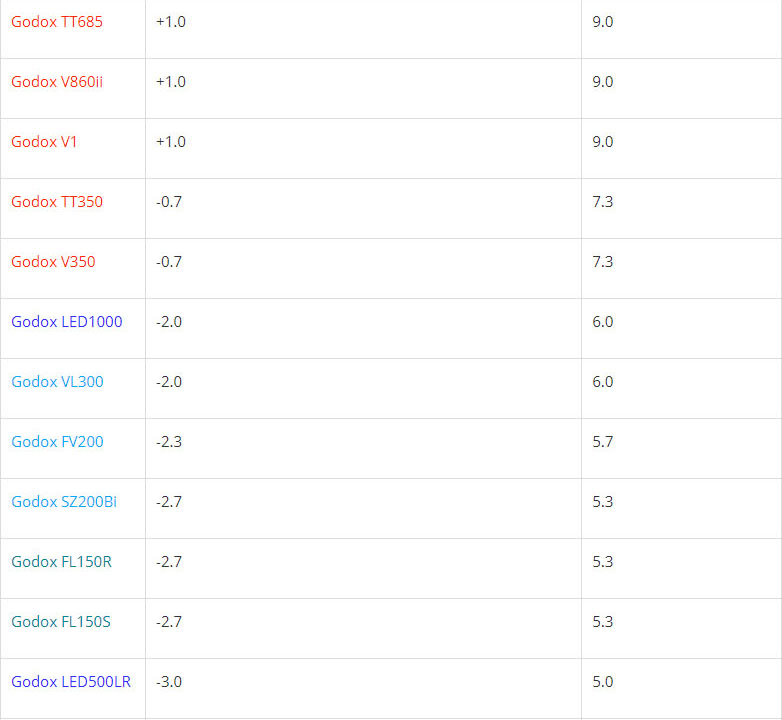Open the Godox TT350 link

[x=57, y=202]
